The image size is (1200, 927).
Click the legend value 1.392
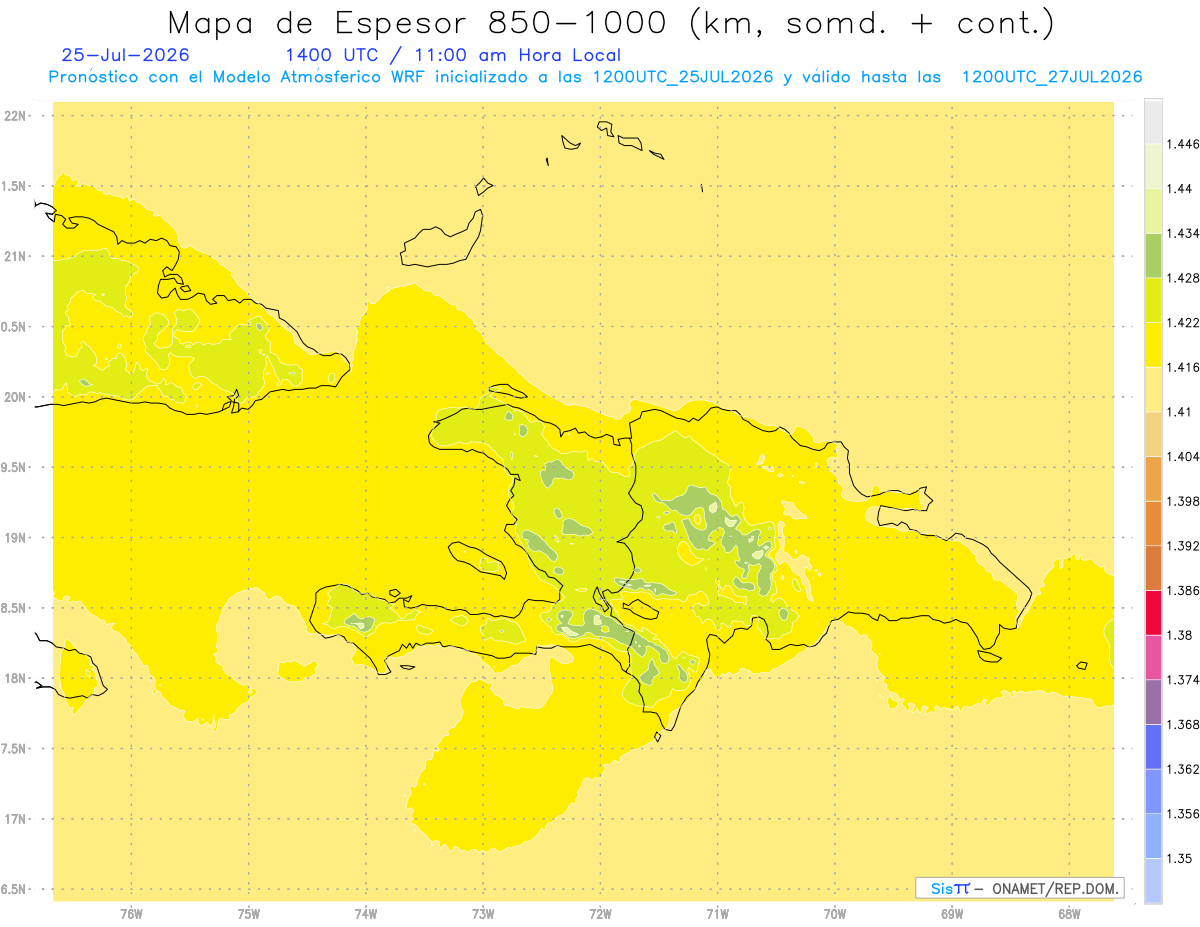1183,546
